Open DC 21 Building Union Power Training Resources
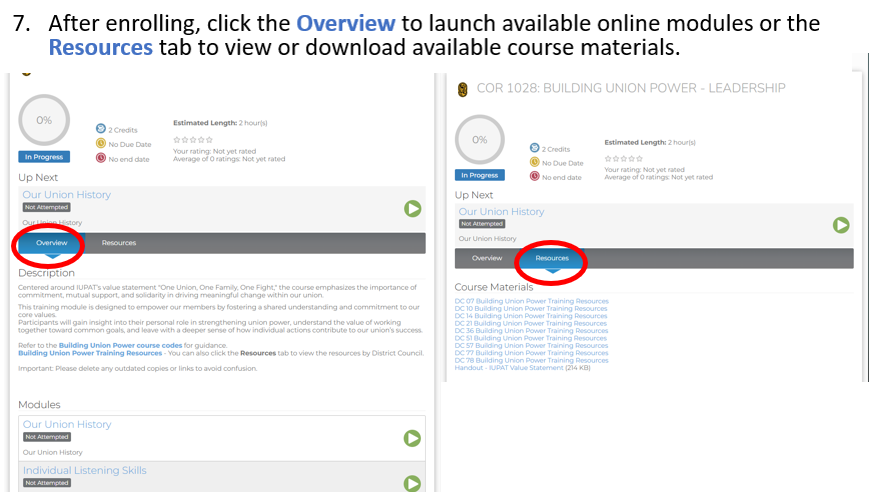 (531, 323)
